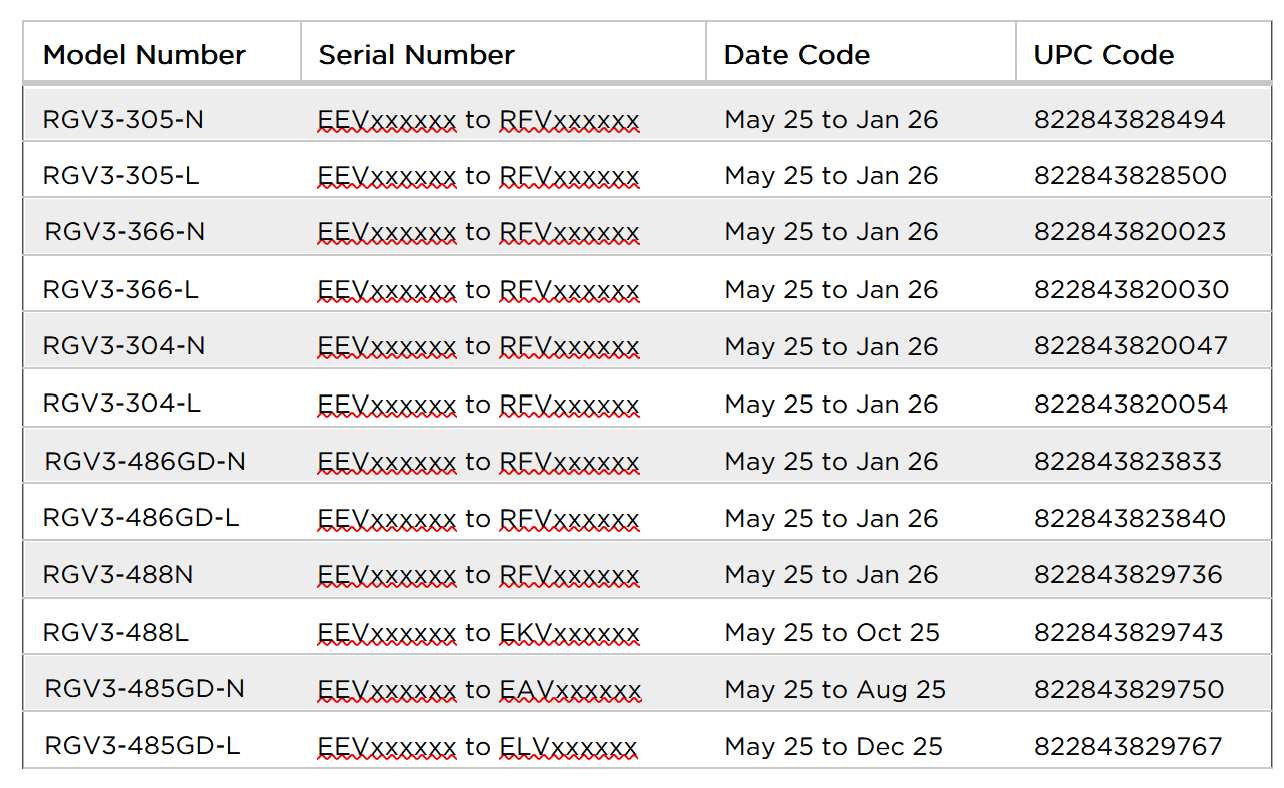Image resolution: width=1284 pixels, height=788 pixels.
Task: Click the serial range ending in EKVxxxxxx
Action: pos(478,632)
